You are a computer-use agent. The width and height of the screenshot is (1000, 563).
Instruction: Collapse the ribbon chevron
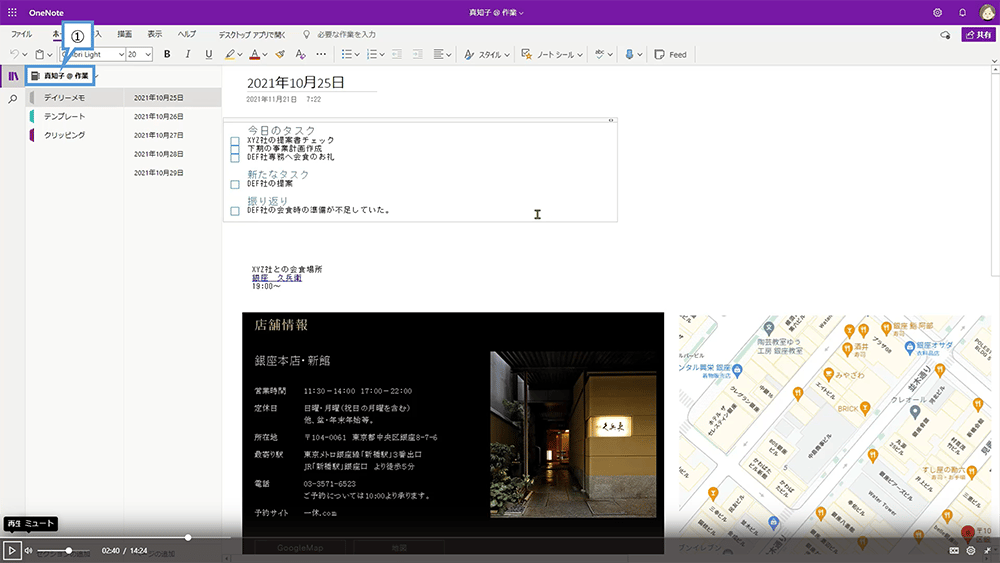994,61
